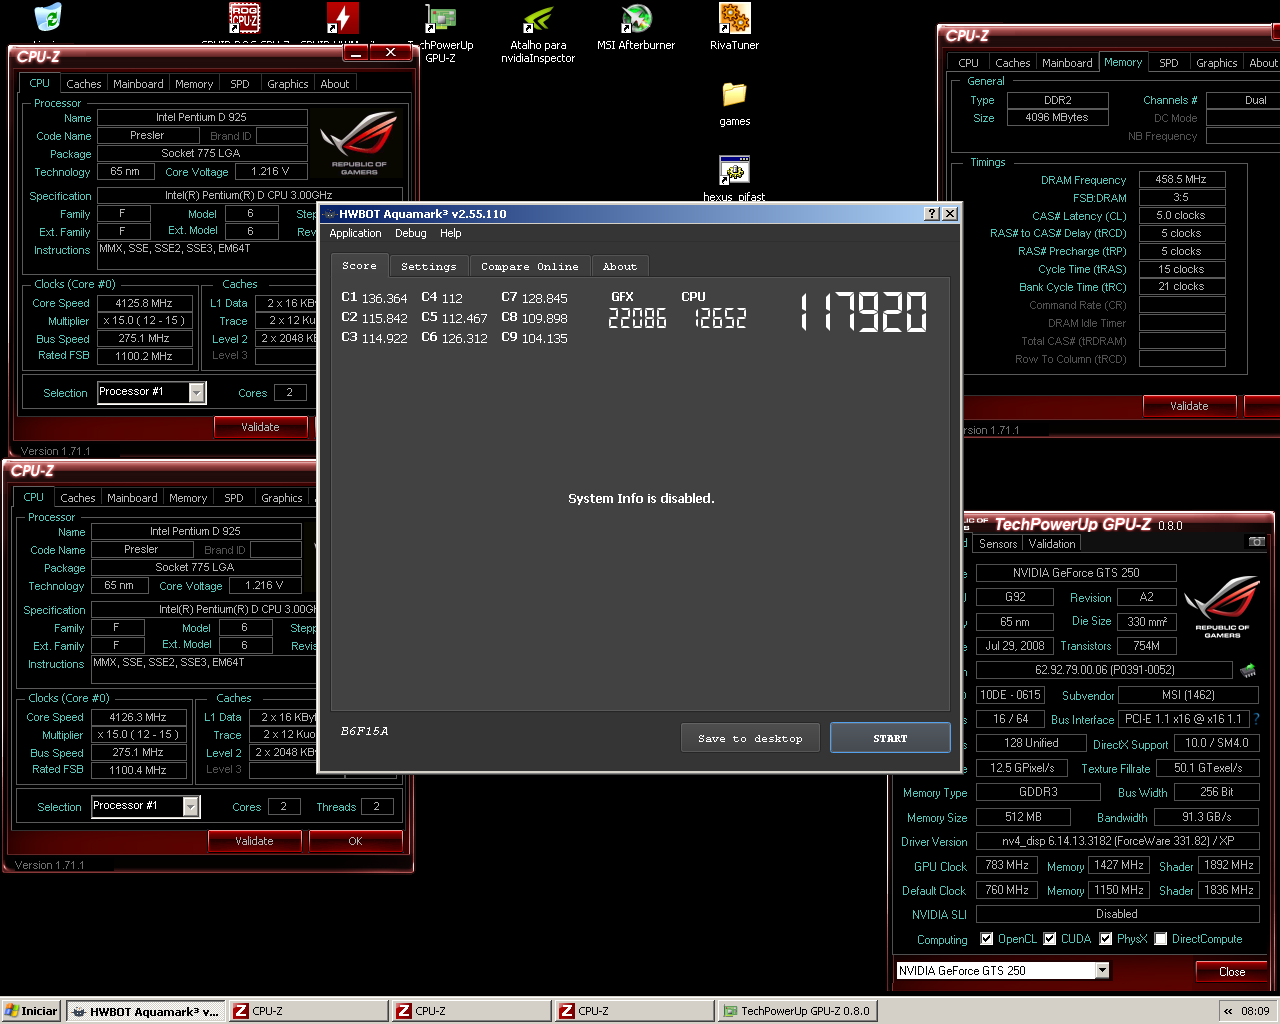
Task: Open Caches tab in bottom CPU-Z window
Action: pyautogui.click(x=78, y=498)
